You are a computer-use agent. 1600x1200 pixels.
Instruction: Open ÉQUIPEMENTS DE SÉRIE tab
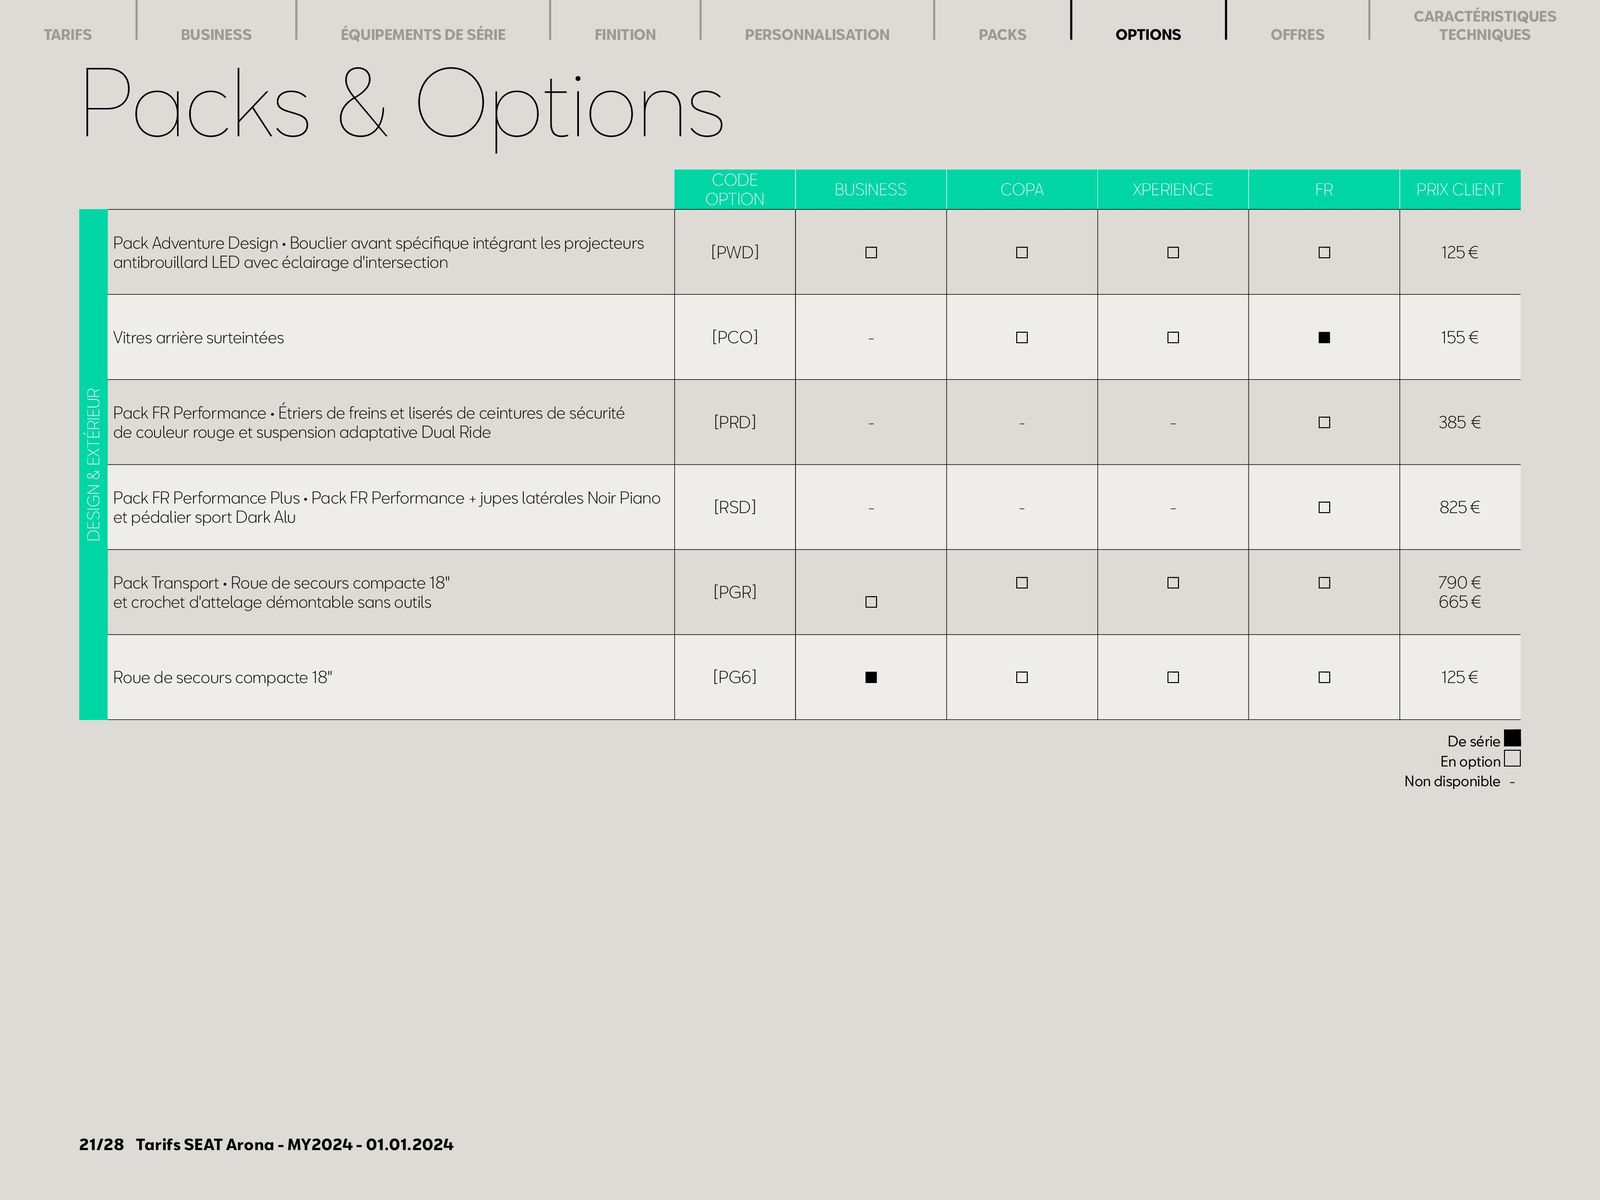point(423,35)
